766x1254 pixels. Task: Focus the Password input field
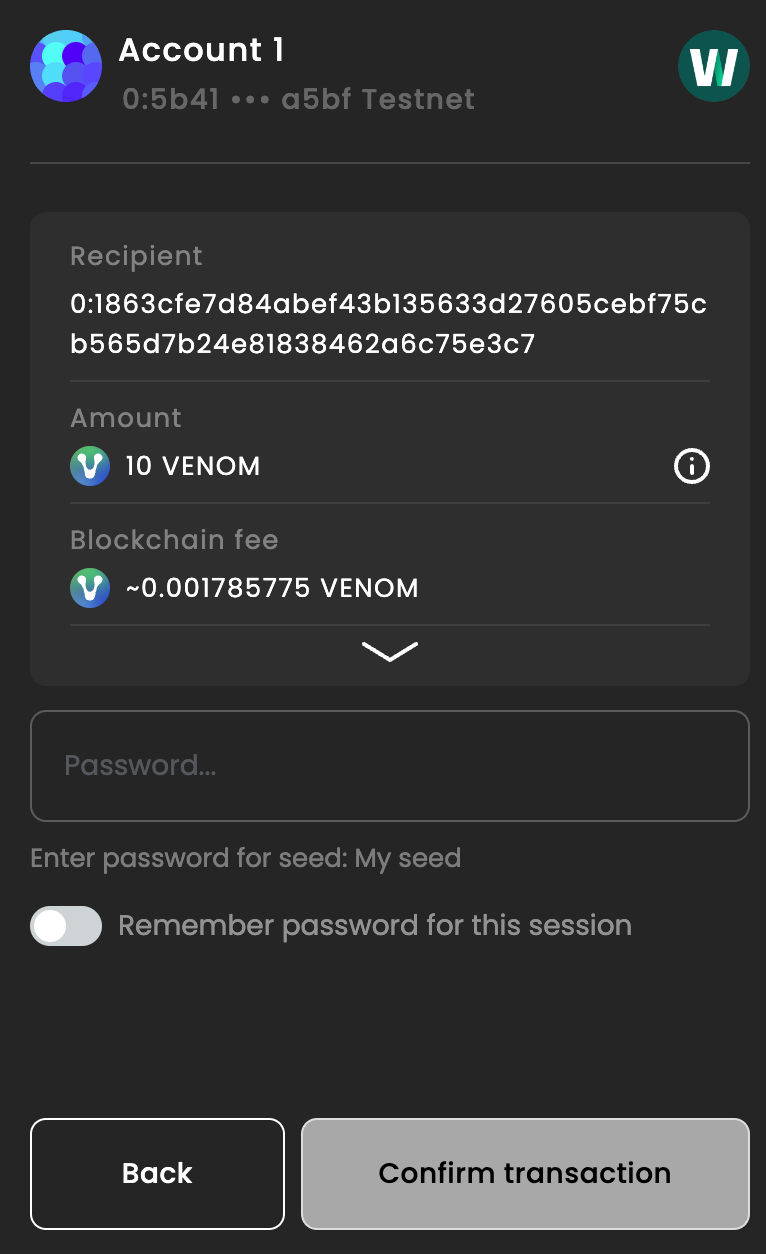(x=389, y=765)
